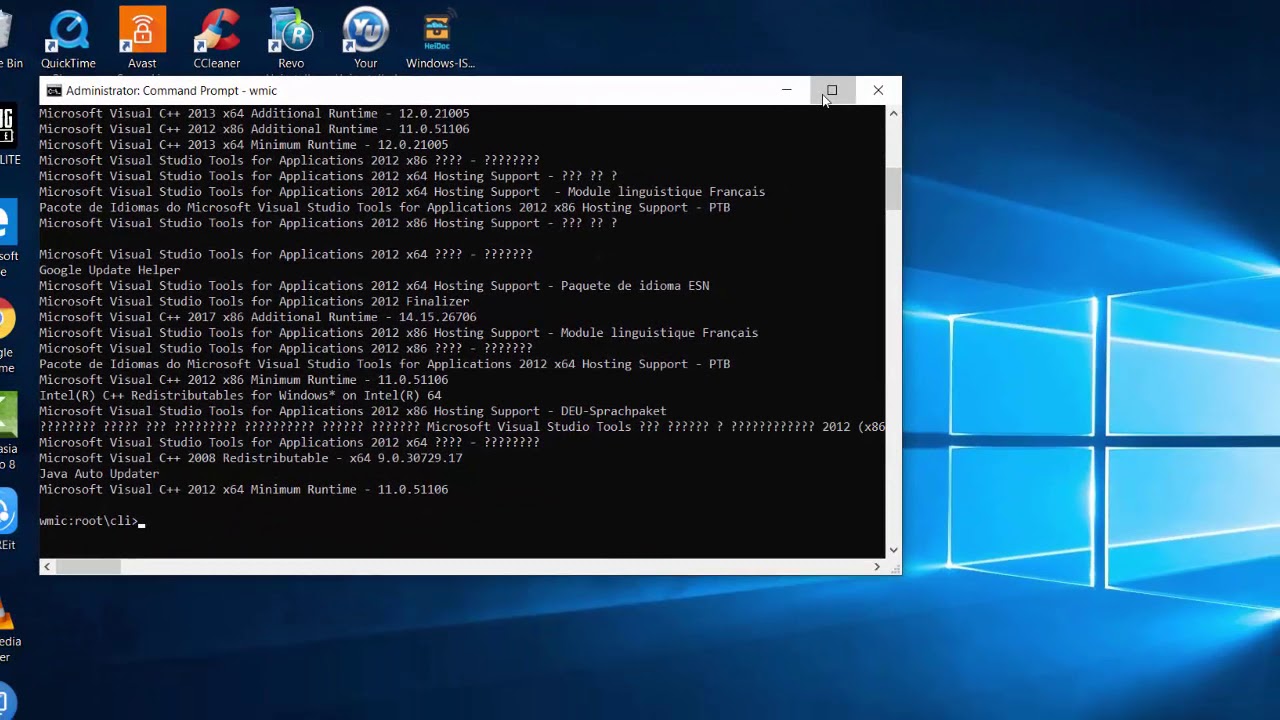1280x720 pixels.
Task: Click the Intel(R) C++ Redistributables line
Action: click(240, 395)
